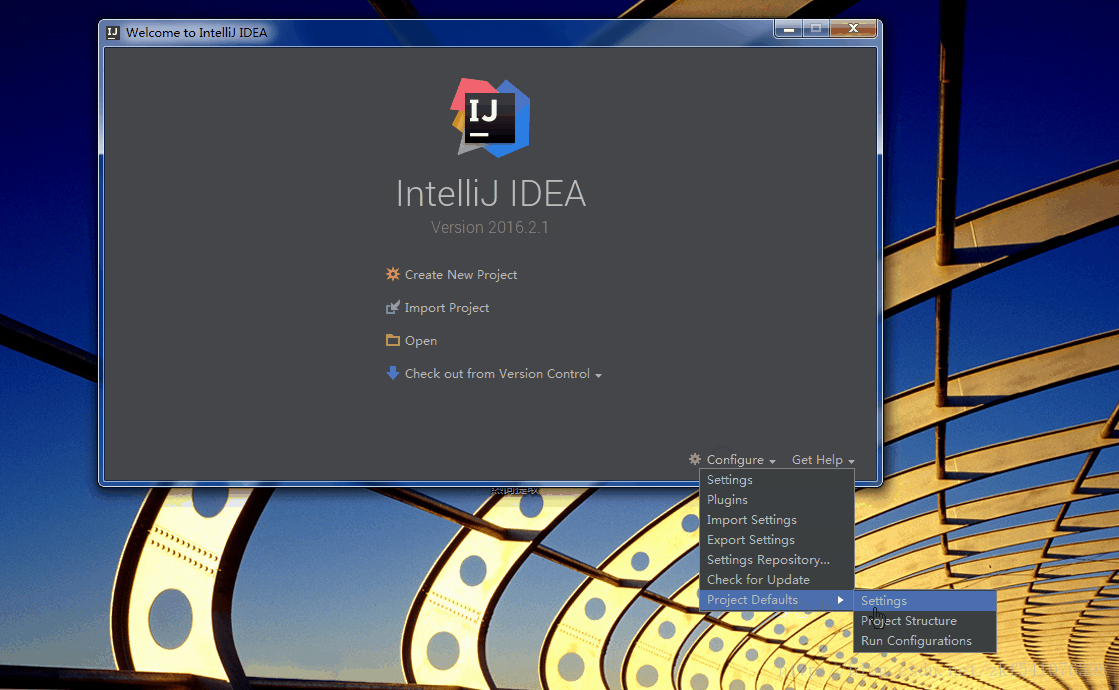Select Settings in the Project Defaults submenu
The image size is (1119, 690).
(x=925, y=601)
